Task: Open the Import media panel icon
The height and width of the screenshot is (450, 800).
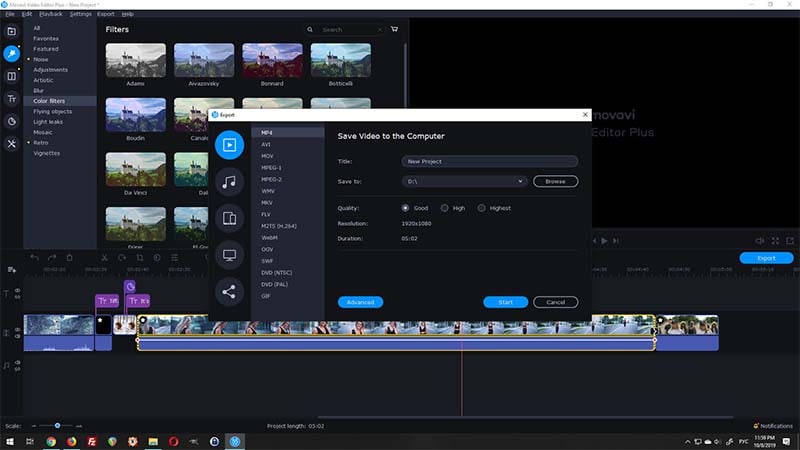Action: [11, 32]
